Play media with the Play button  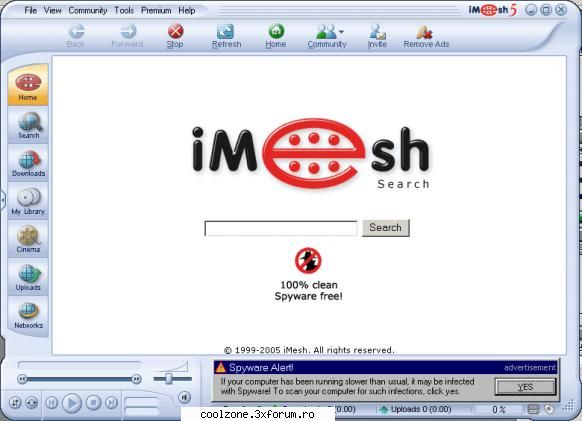tap(72, 403)
